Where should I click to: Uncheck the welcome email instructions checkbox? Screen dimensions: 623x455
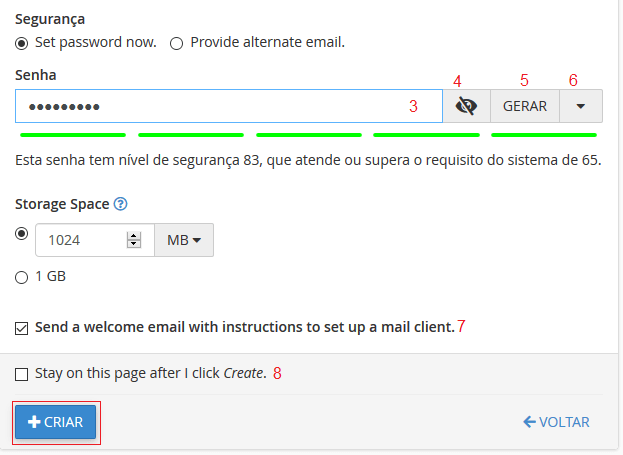[22, 327]
